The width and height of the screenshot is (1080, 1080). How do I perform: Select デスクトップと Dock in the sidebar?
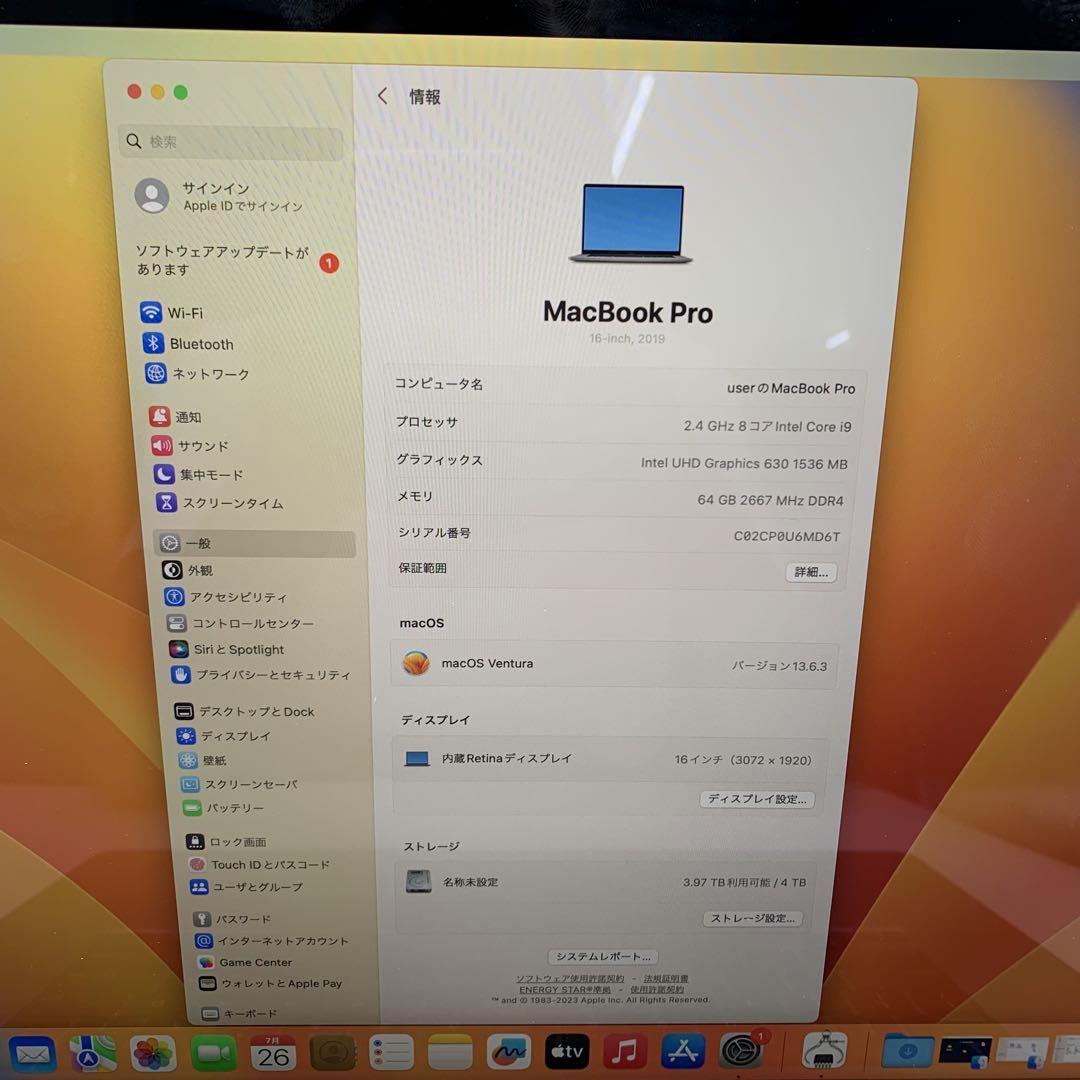coord(245,711)
